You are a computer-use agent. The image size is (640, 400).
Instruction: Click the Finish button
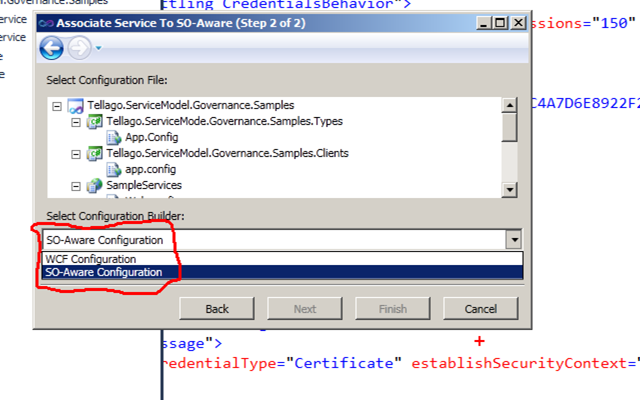(x=393, y=309)
